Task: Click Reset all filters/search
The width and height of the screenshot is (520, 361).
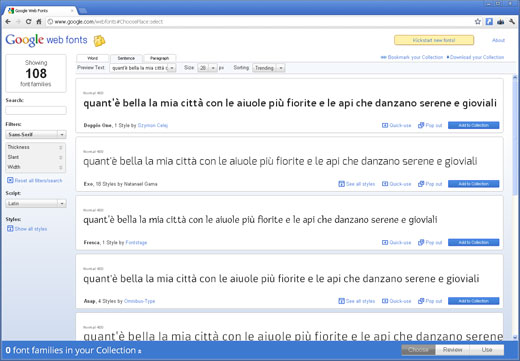Action: point(35,180)
